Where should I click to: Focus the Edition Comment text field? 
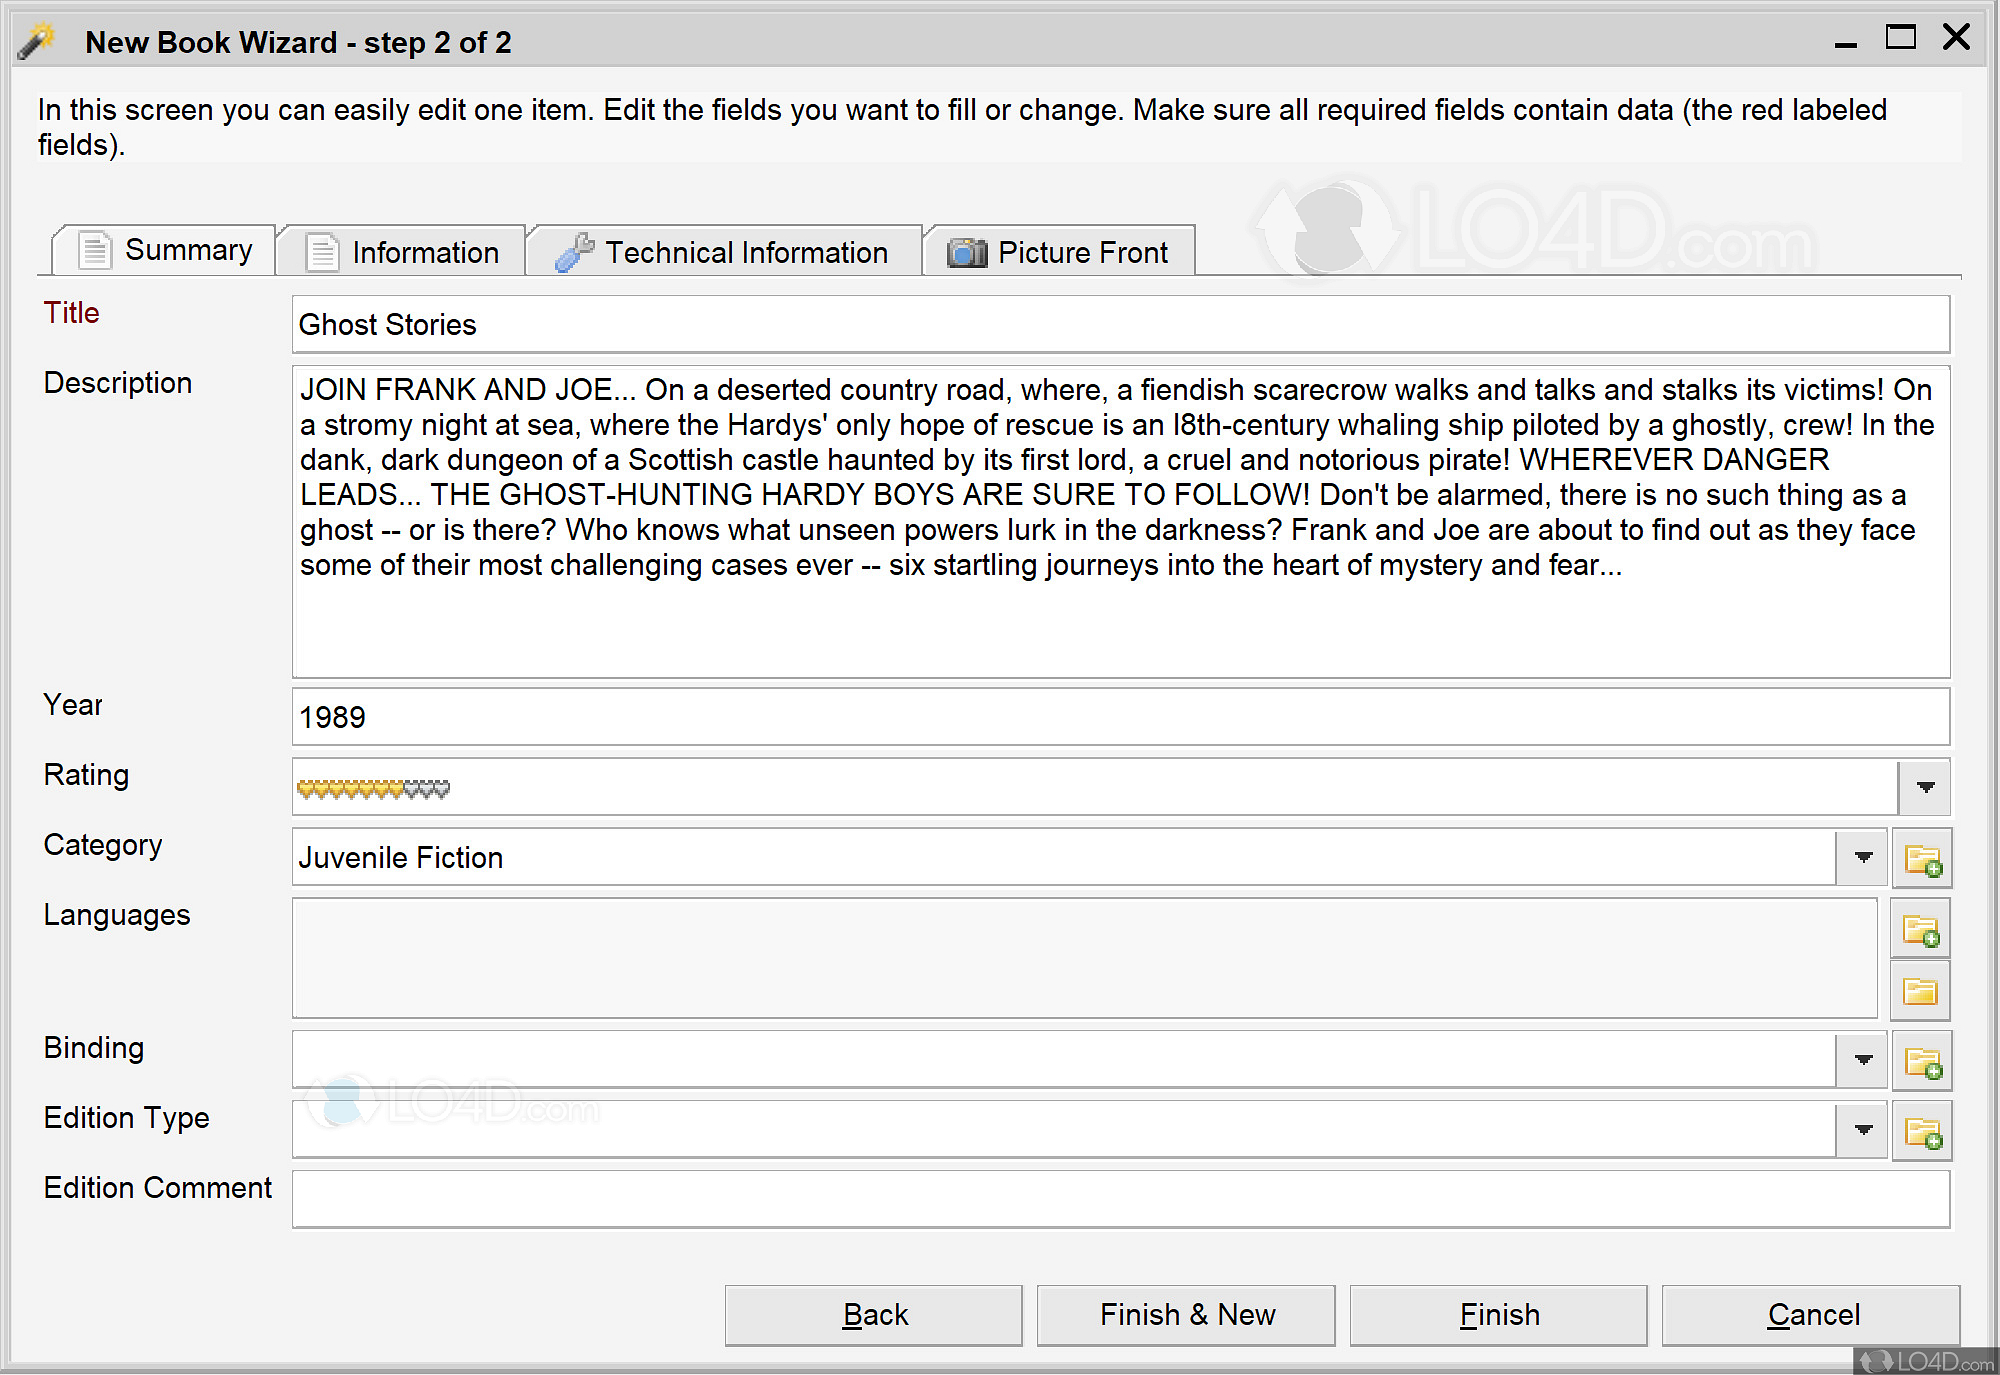click(x=1120, y=1199)
